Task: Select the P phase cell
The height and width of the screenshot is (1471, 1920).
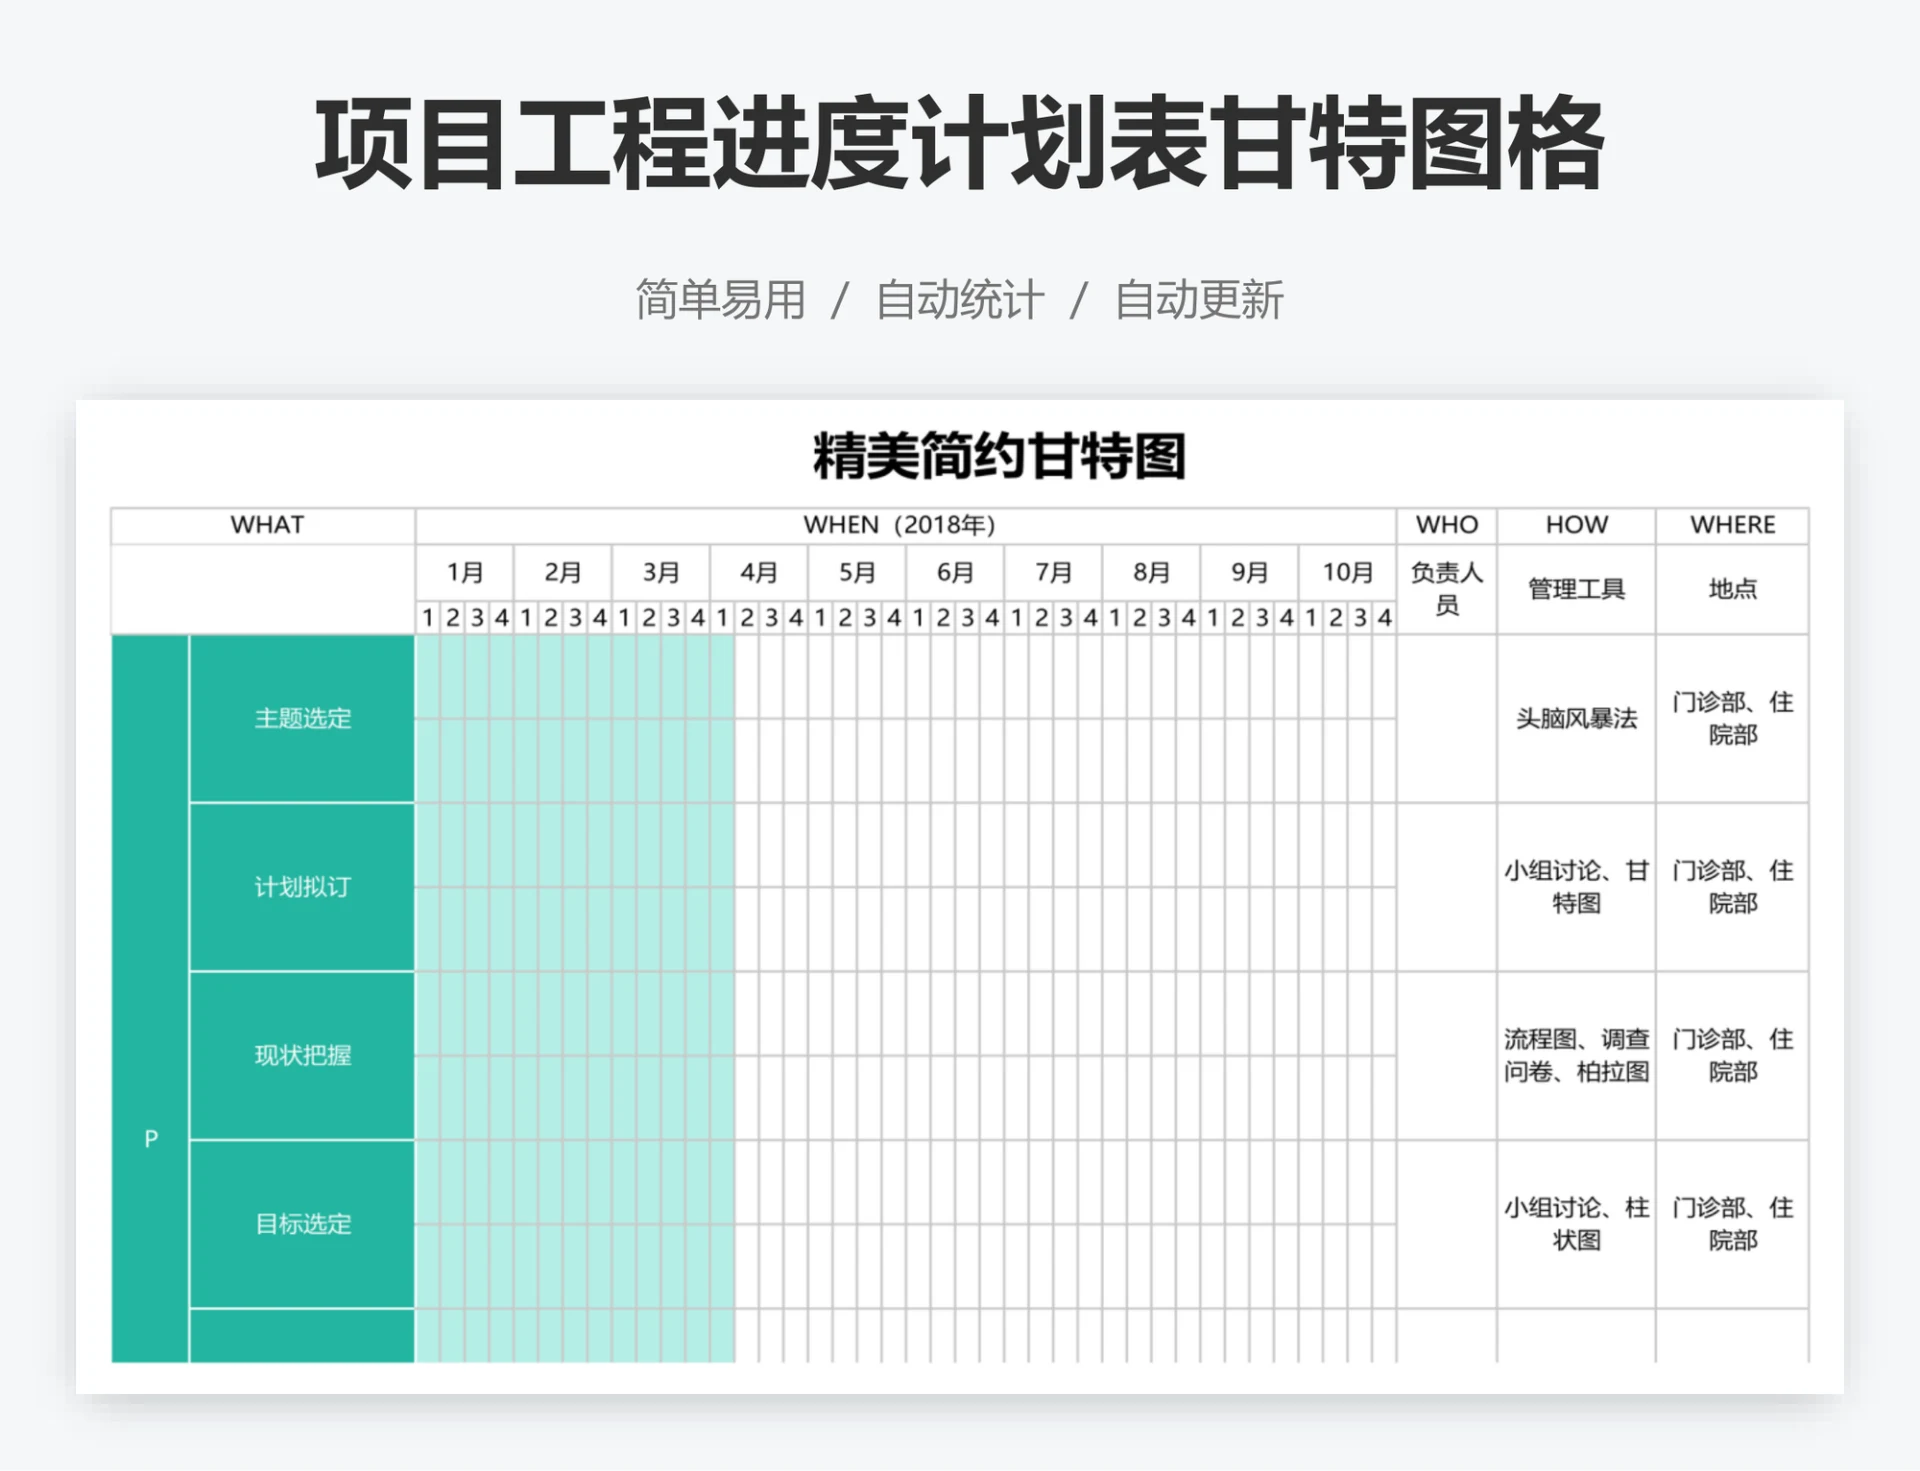Action: [150, 1137]
